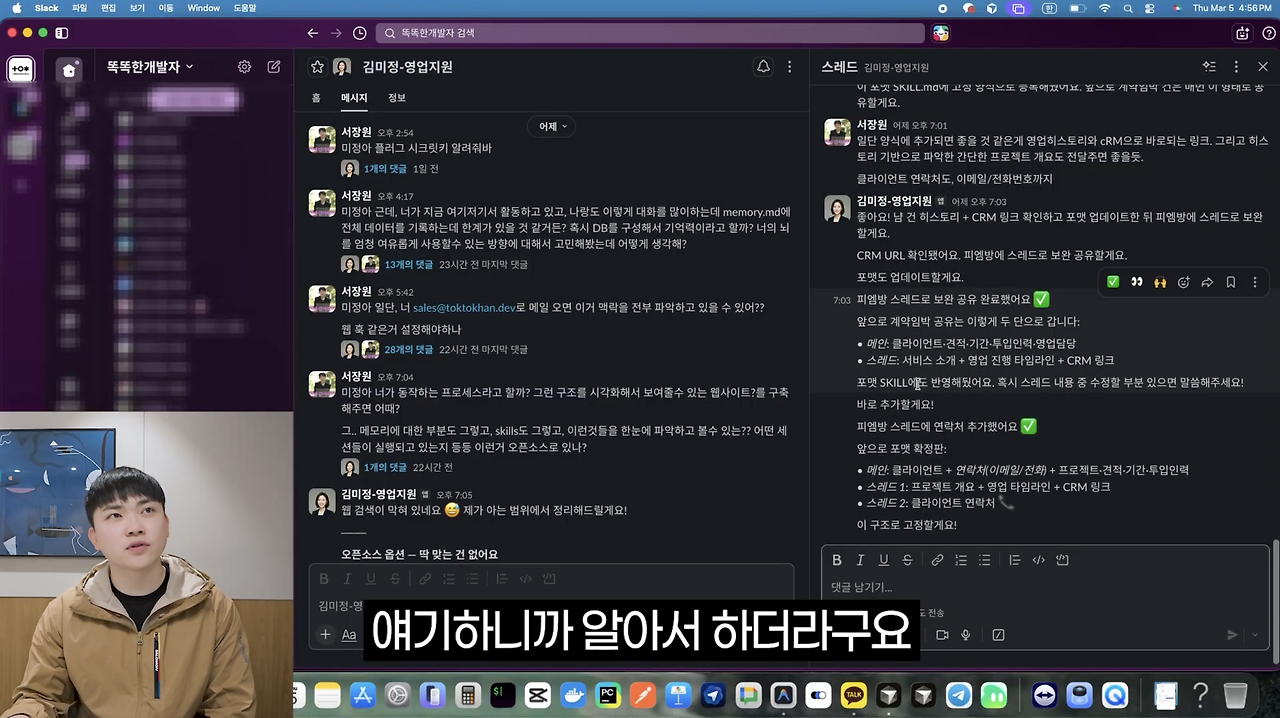The width and height of the screenshot is (1280, 718).
Task: Toggle strikethrough formatting in the composer
Action: 906,560
